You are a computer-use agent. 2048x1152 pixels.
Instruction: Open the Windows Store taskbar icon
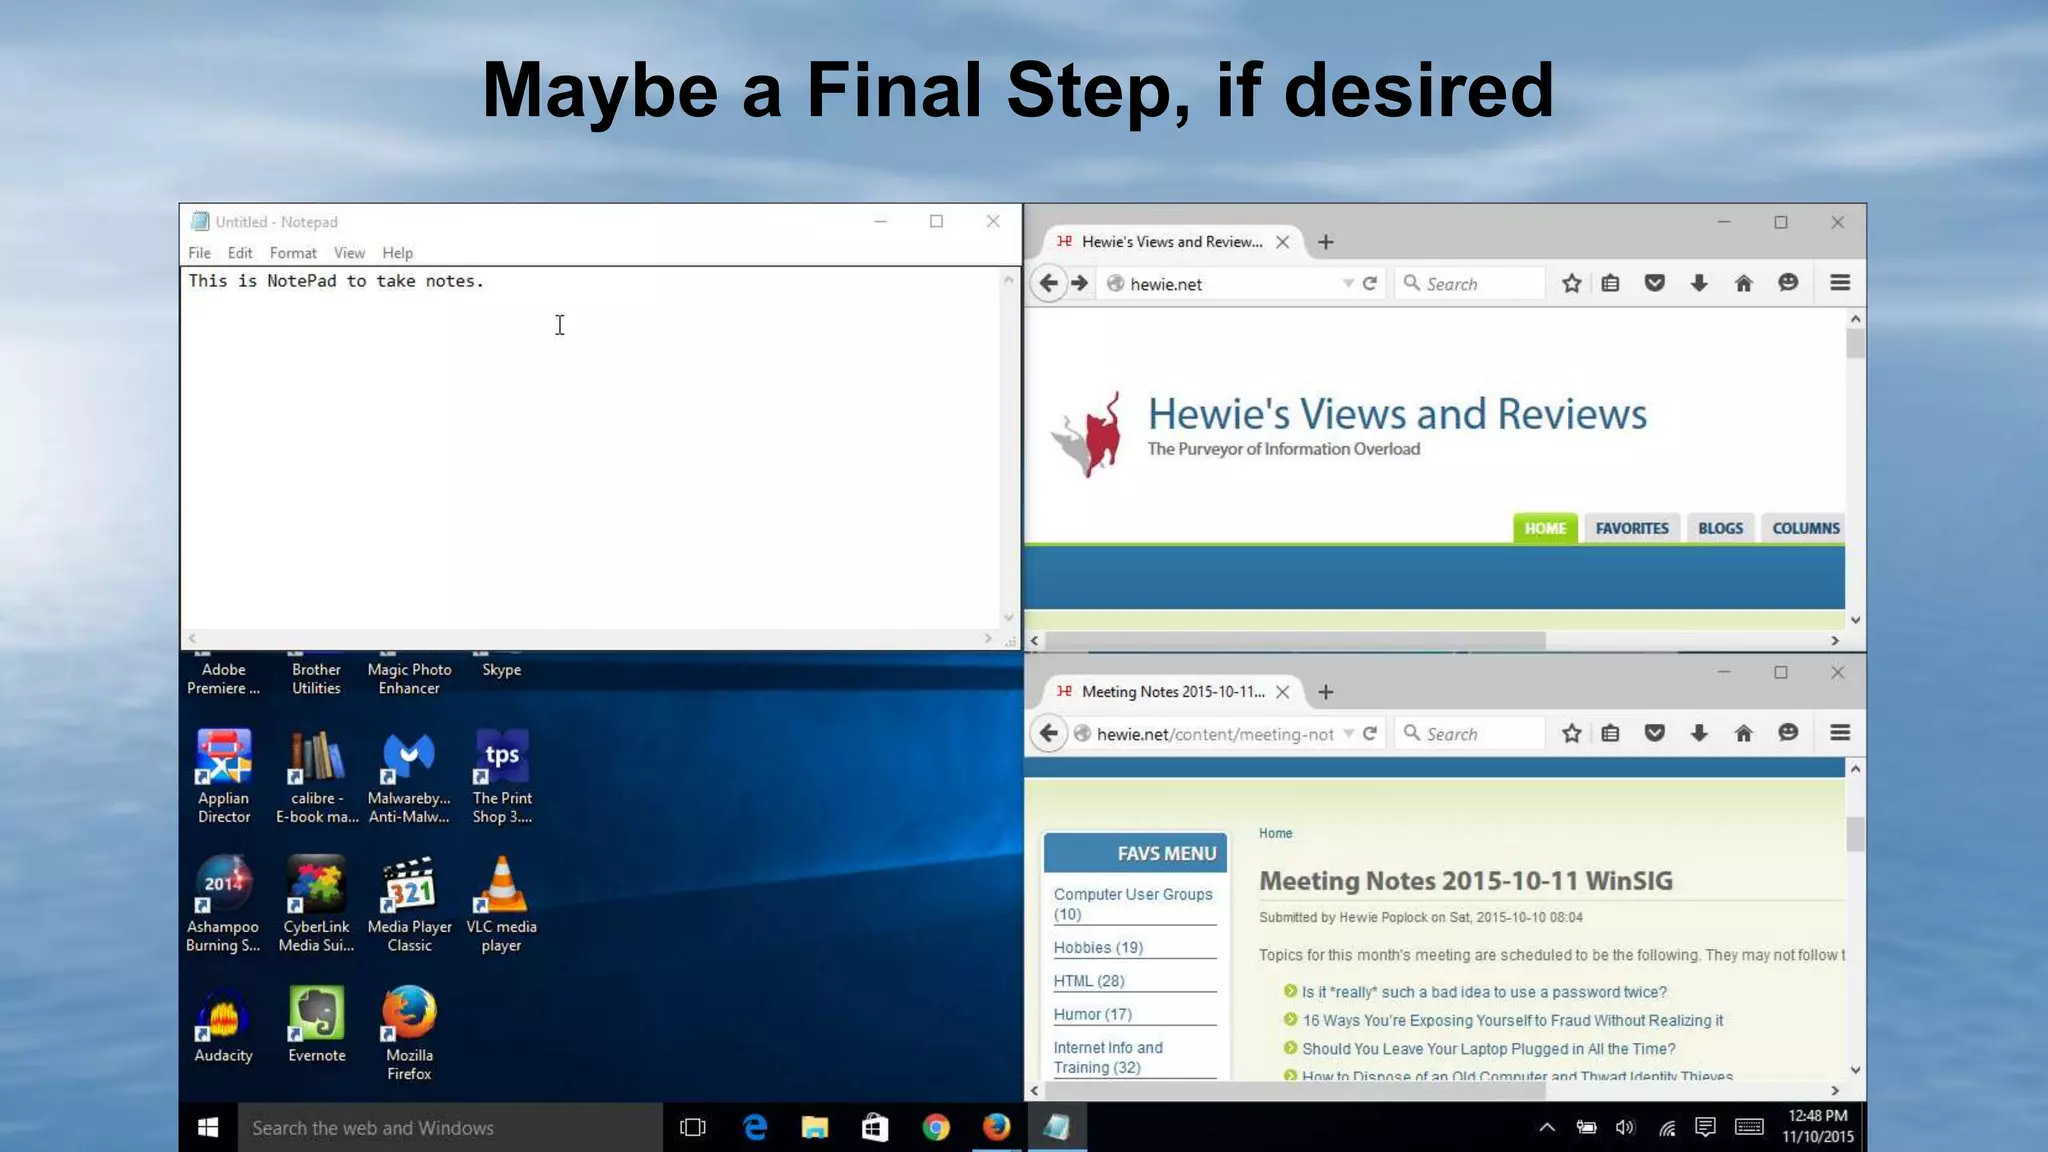[x=875, y=1127]
